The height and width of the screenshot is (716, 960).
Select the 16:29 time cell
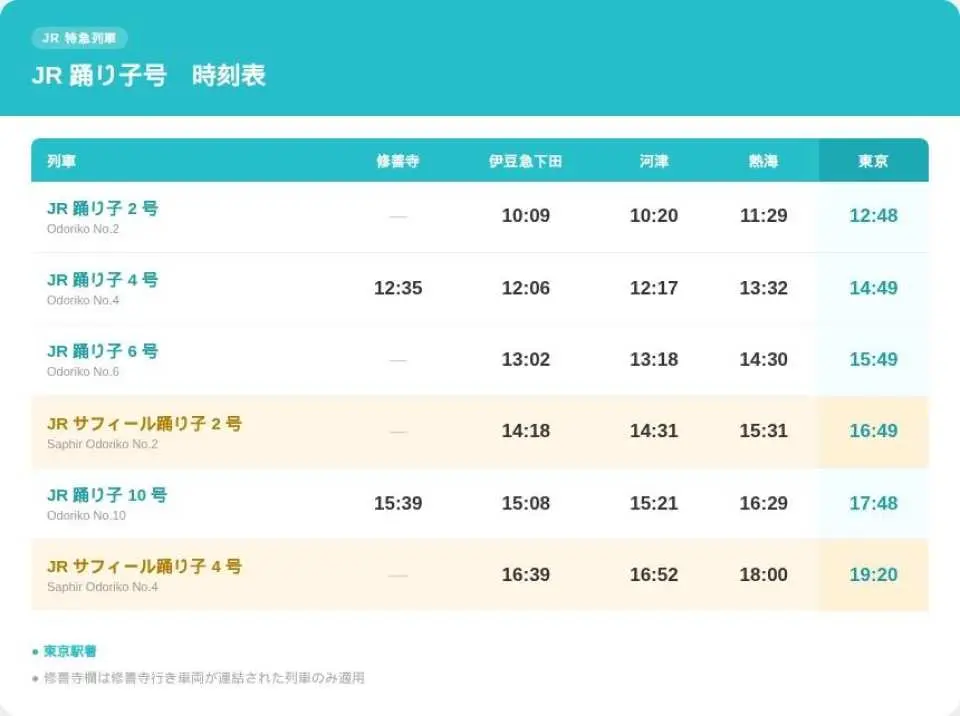[763, 503]
